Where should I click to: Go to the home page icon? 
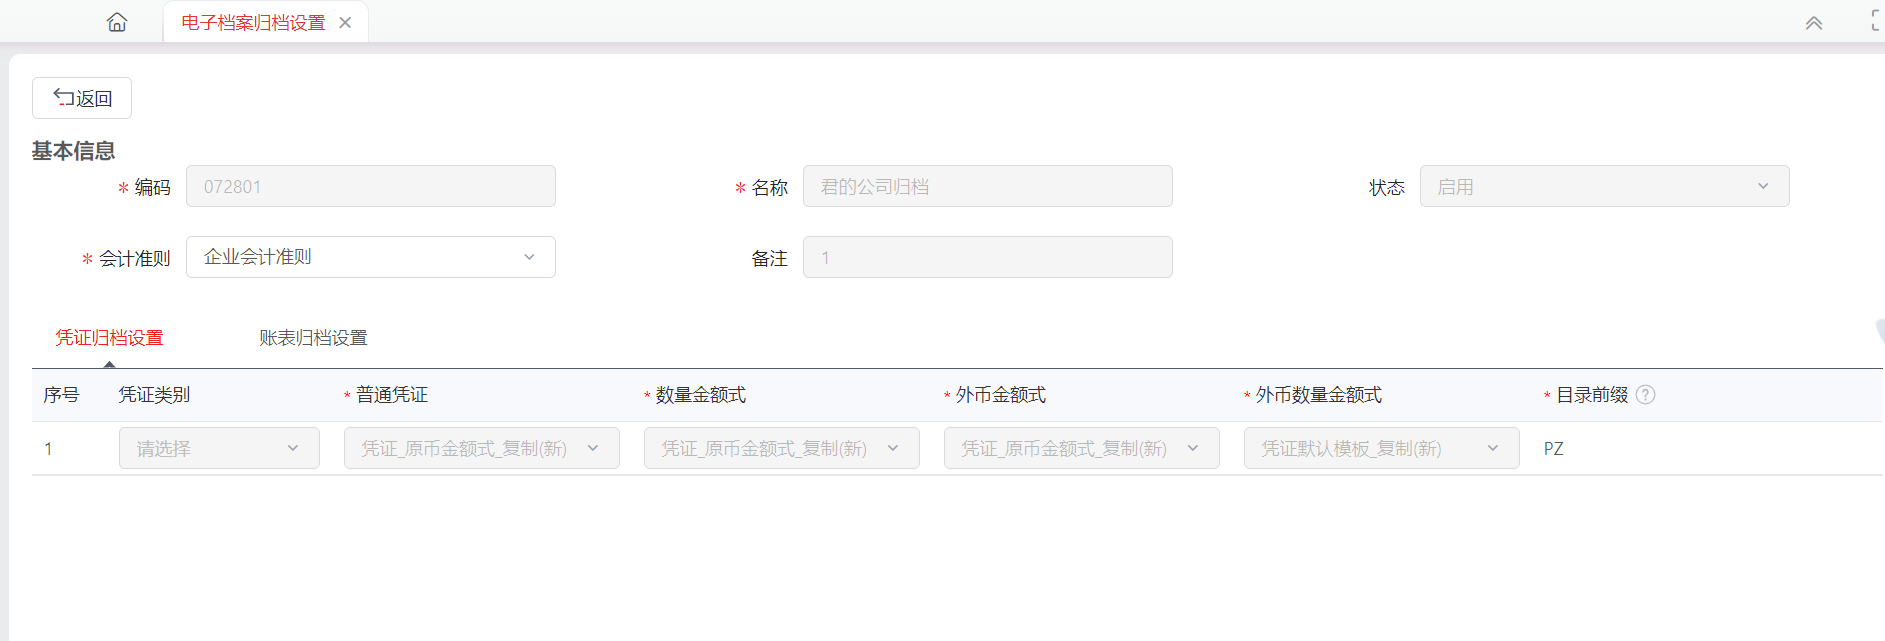(117, 22)
